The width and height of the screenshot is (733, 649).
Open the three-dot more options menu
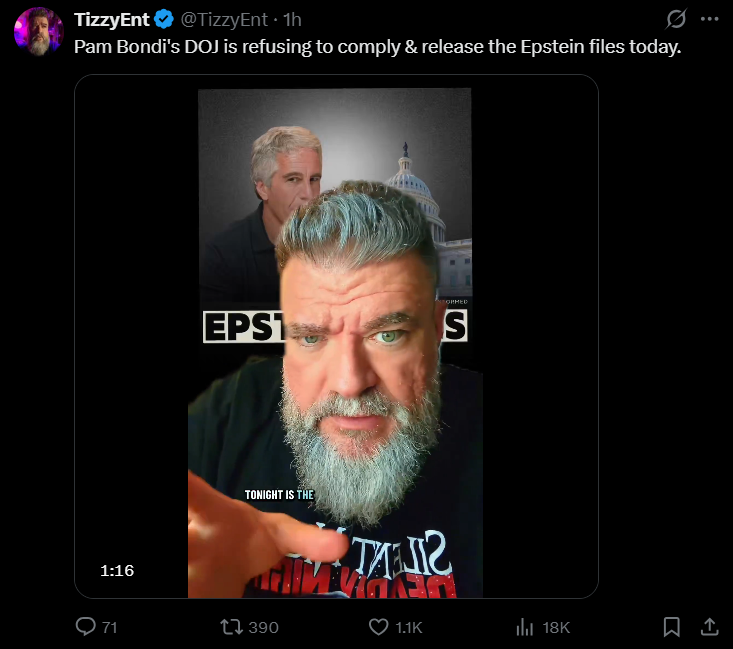coord(709,19)
